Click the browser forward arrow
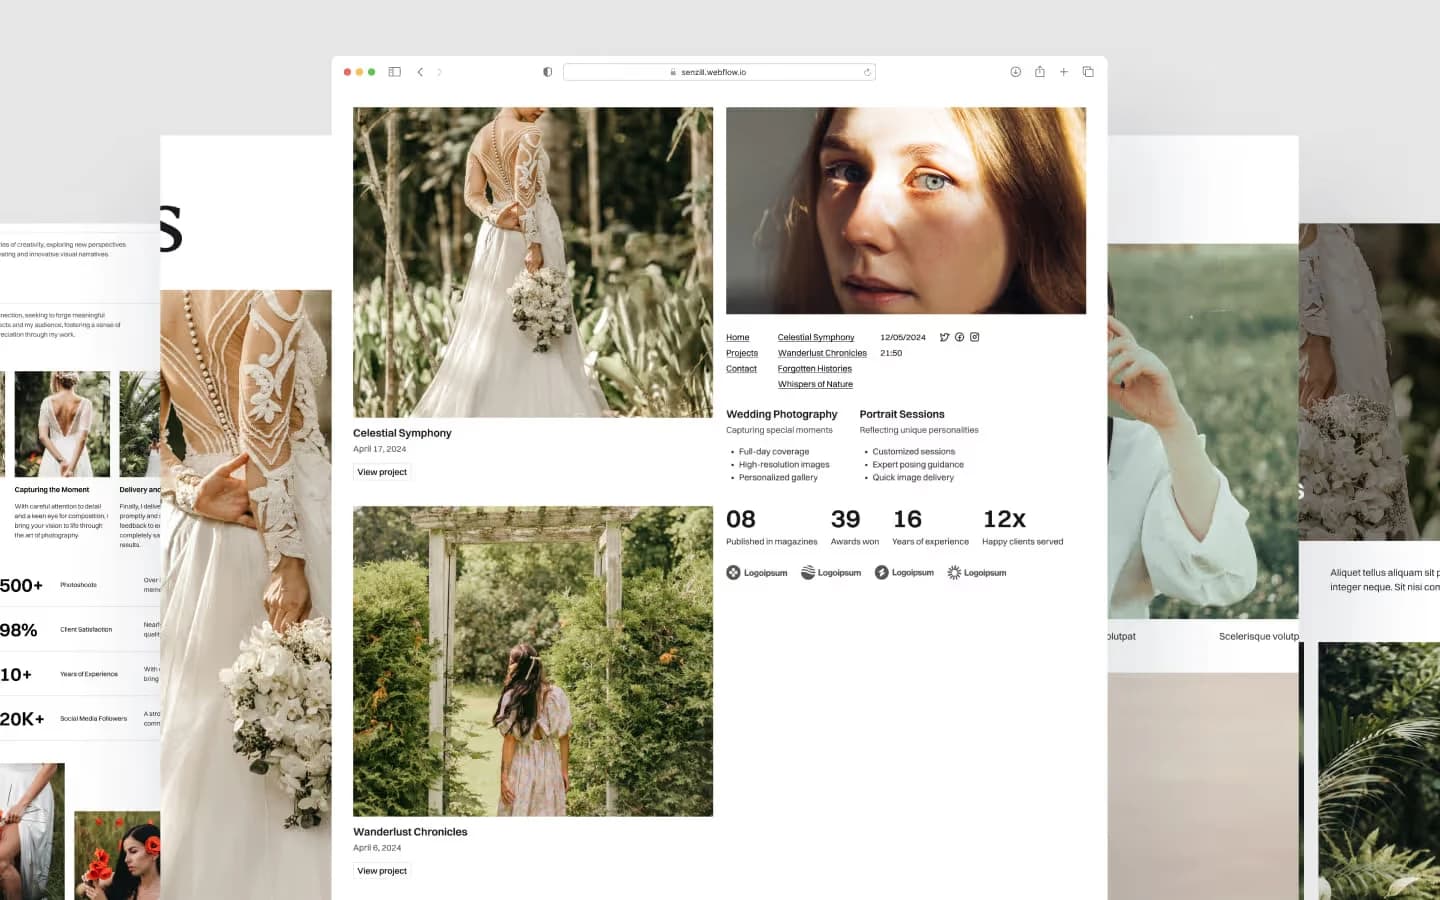 click(439, 72)
